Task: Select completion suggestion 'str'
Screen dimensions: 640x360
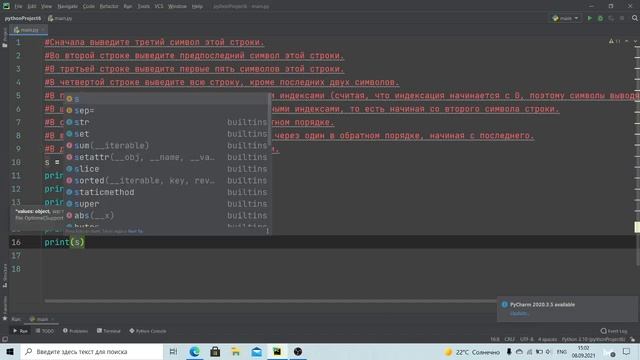Action: [167, 122]
